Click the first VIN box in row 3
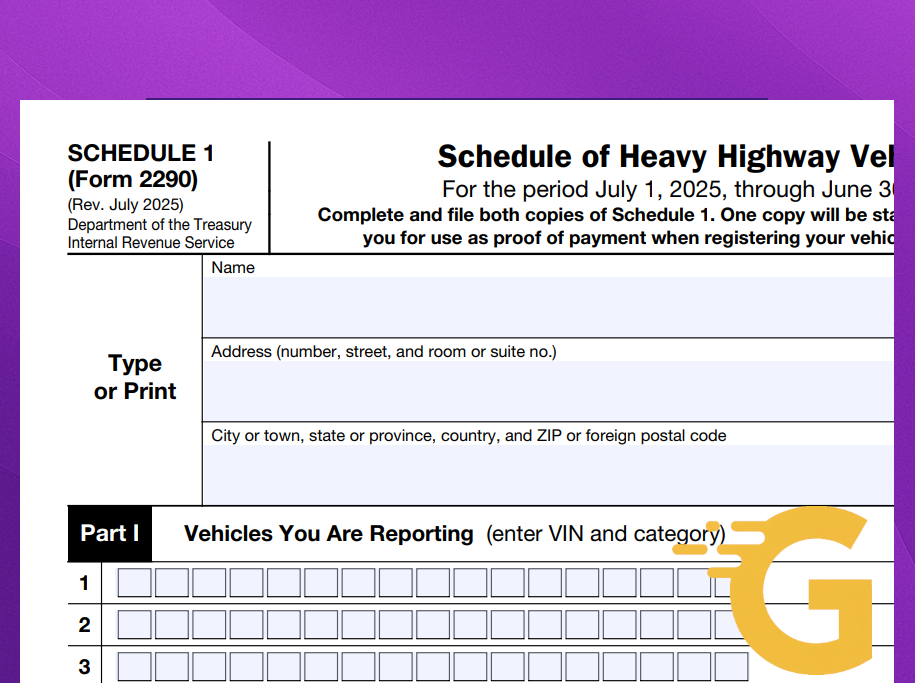 click(x=134, y=667)
